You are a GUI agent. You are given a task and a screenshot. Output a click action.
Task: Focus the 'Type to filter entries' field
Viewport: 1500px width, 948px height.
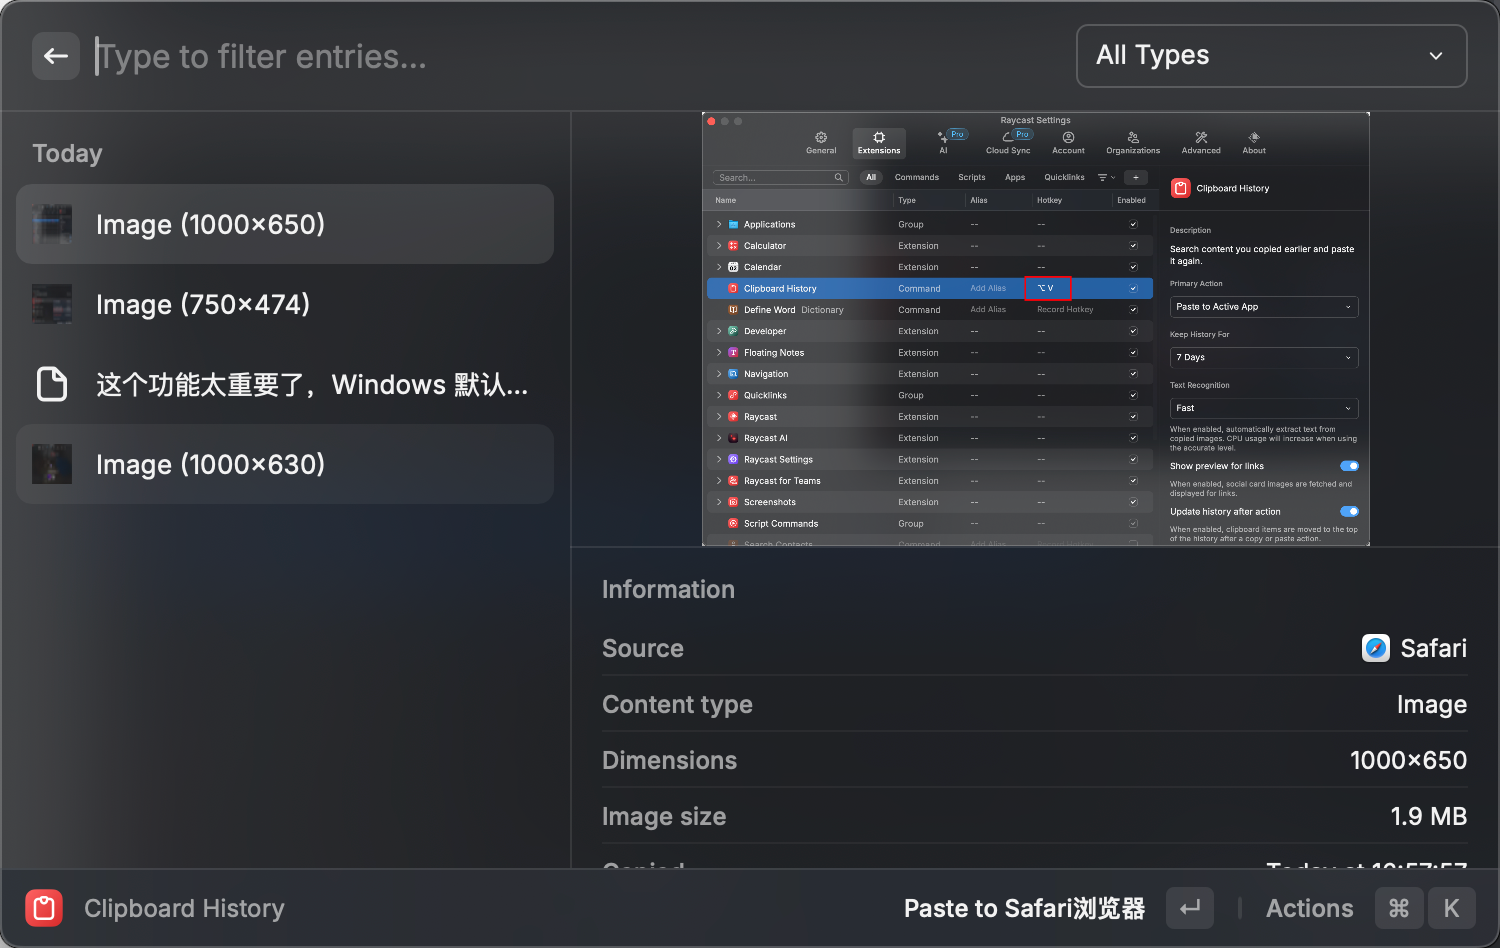pyautogui.click(x=576, y=56)
